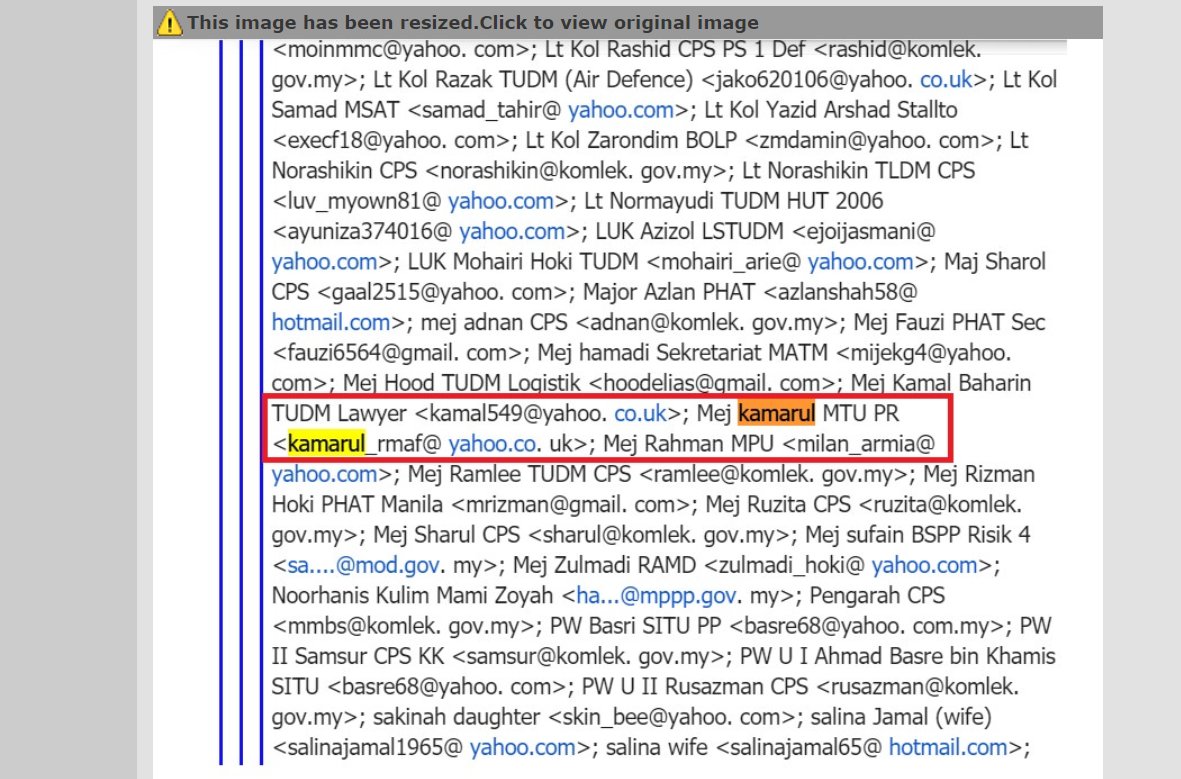This screenshot has height=779, width=1181.
Task: Open yahoo.com link after luv_myown81@
Action: [x=500, y=201]
